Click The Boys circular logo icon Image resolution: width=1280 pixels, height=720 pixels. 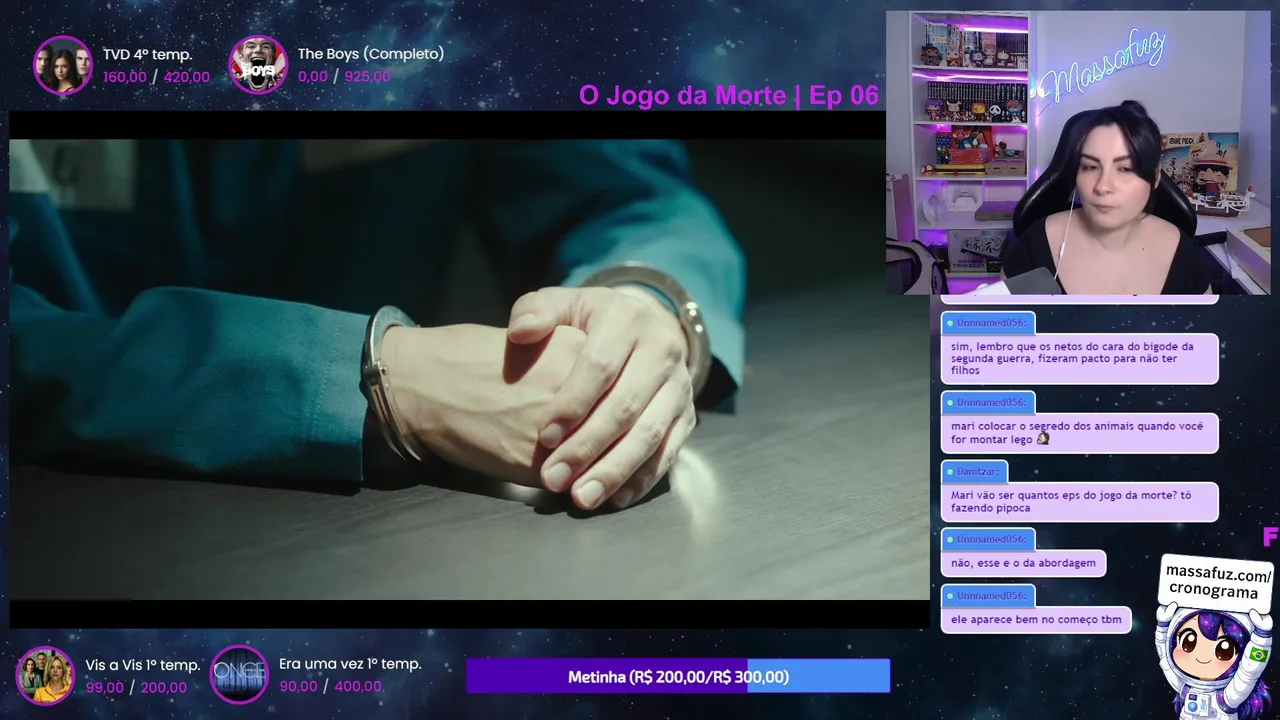coord(258,65)
